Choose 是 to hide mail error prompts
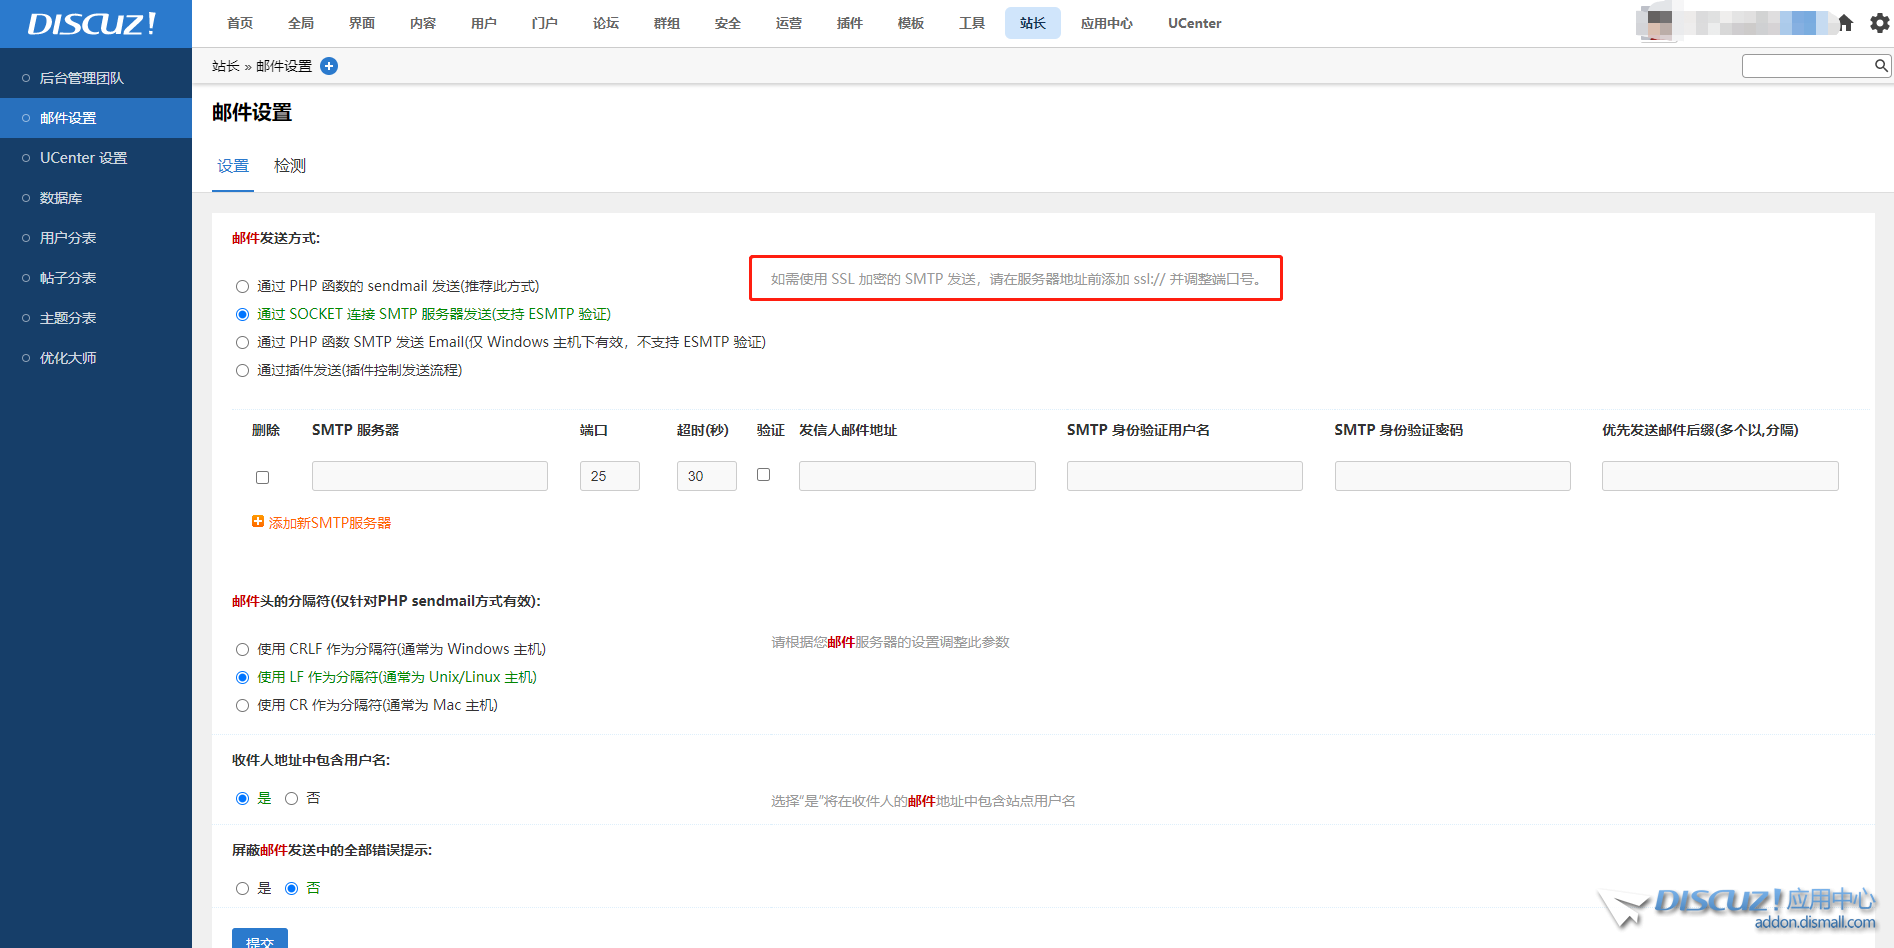 click(x=243, y=889)
